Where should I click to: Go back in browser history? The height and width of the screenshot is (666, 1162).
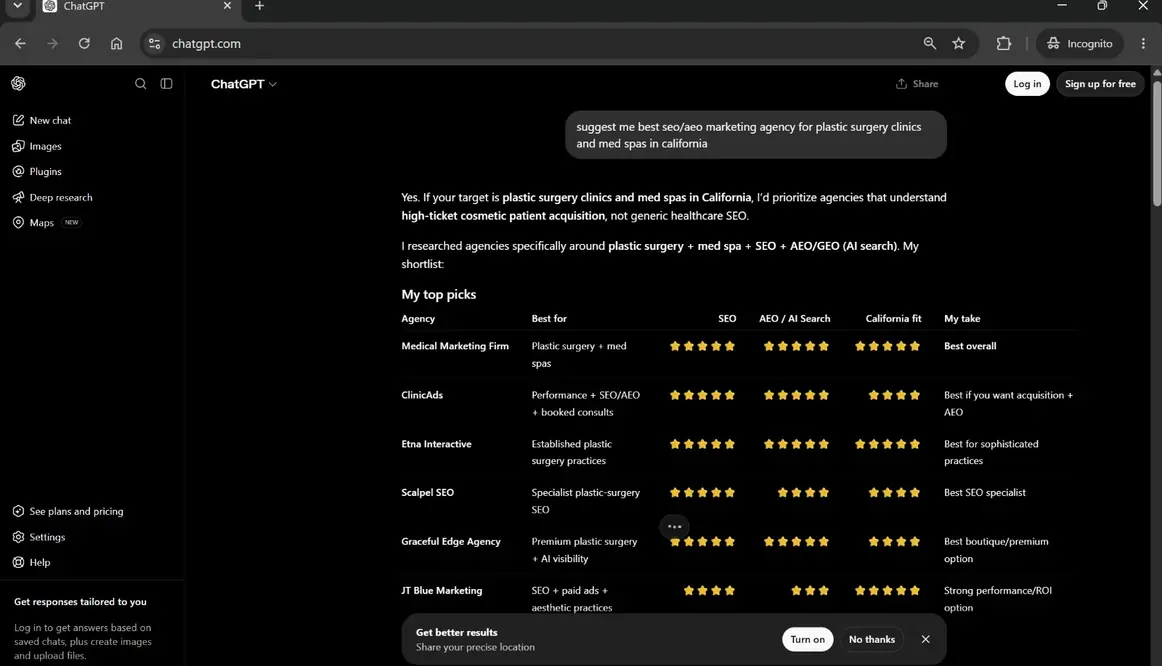20,44
